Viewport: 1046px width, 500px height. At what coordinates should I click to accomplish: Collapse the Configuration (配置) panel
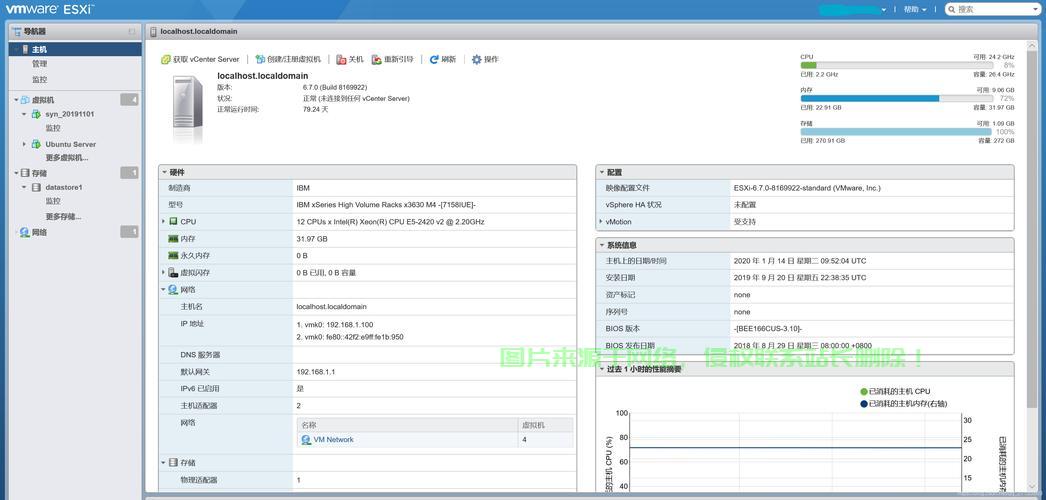tap(601, 172)
